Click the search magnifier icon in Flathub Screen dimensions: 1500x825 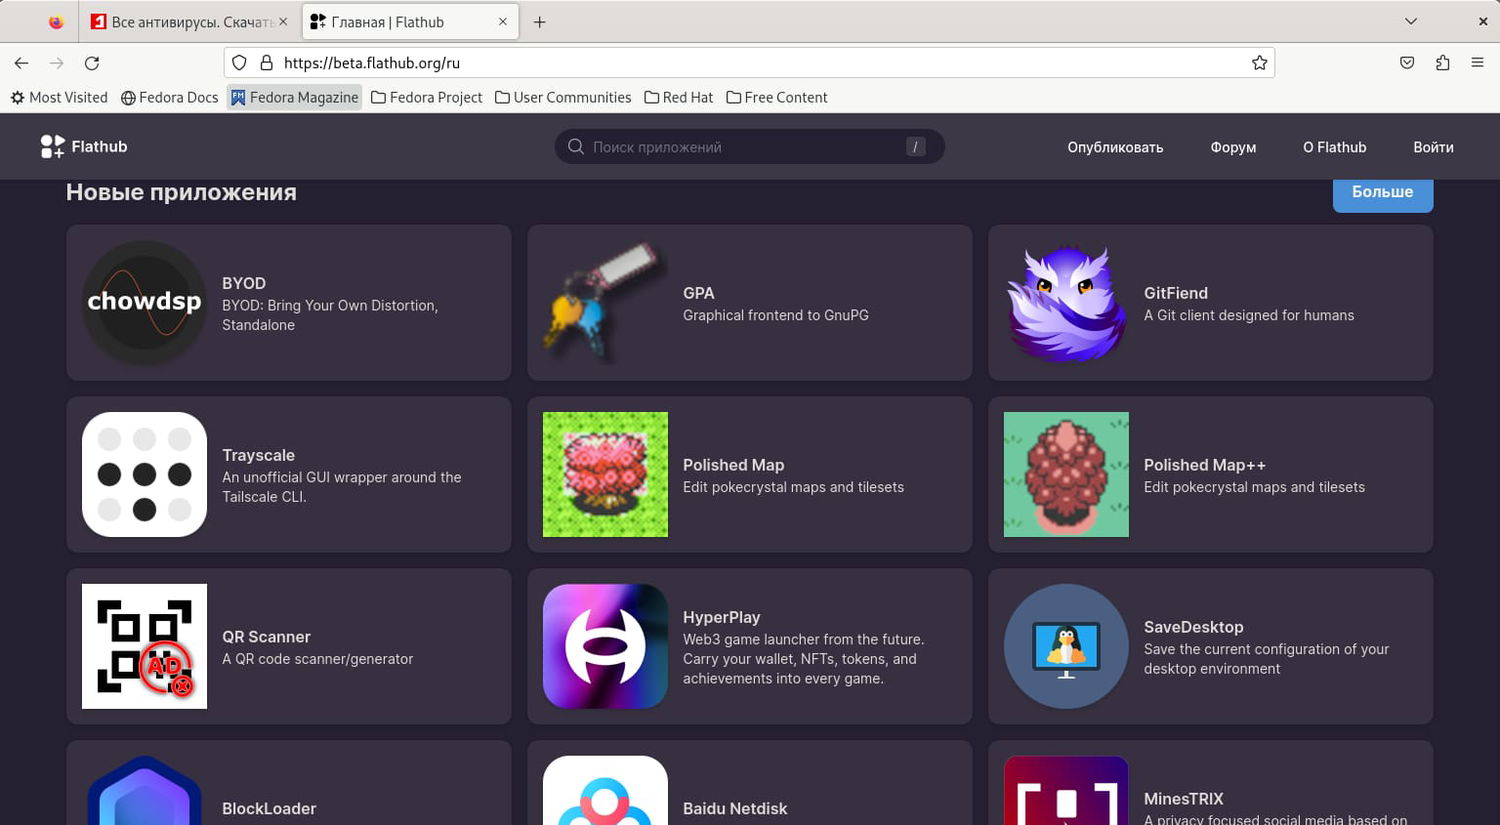[576, 147]
